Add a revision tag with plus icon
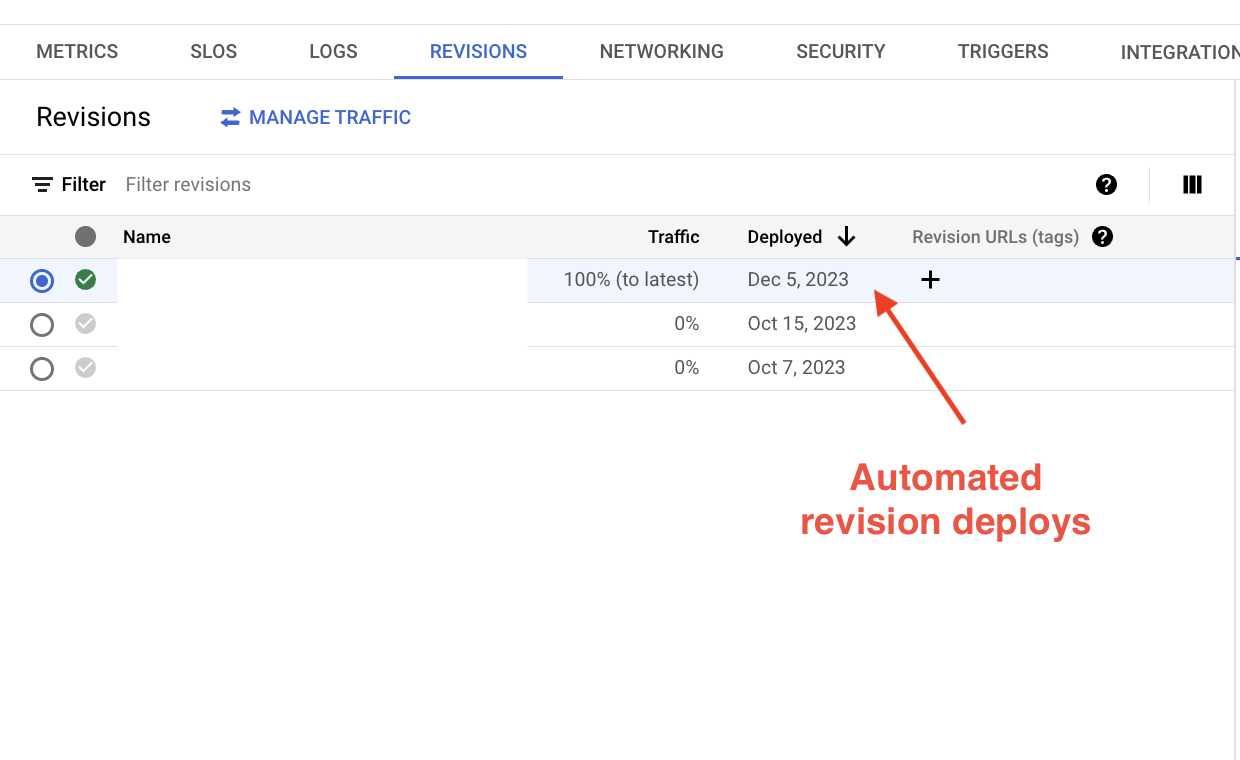1240x760 pixels. (930, 280)
